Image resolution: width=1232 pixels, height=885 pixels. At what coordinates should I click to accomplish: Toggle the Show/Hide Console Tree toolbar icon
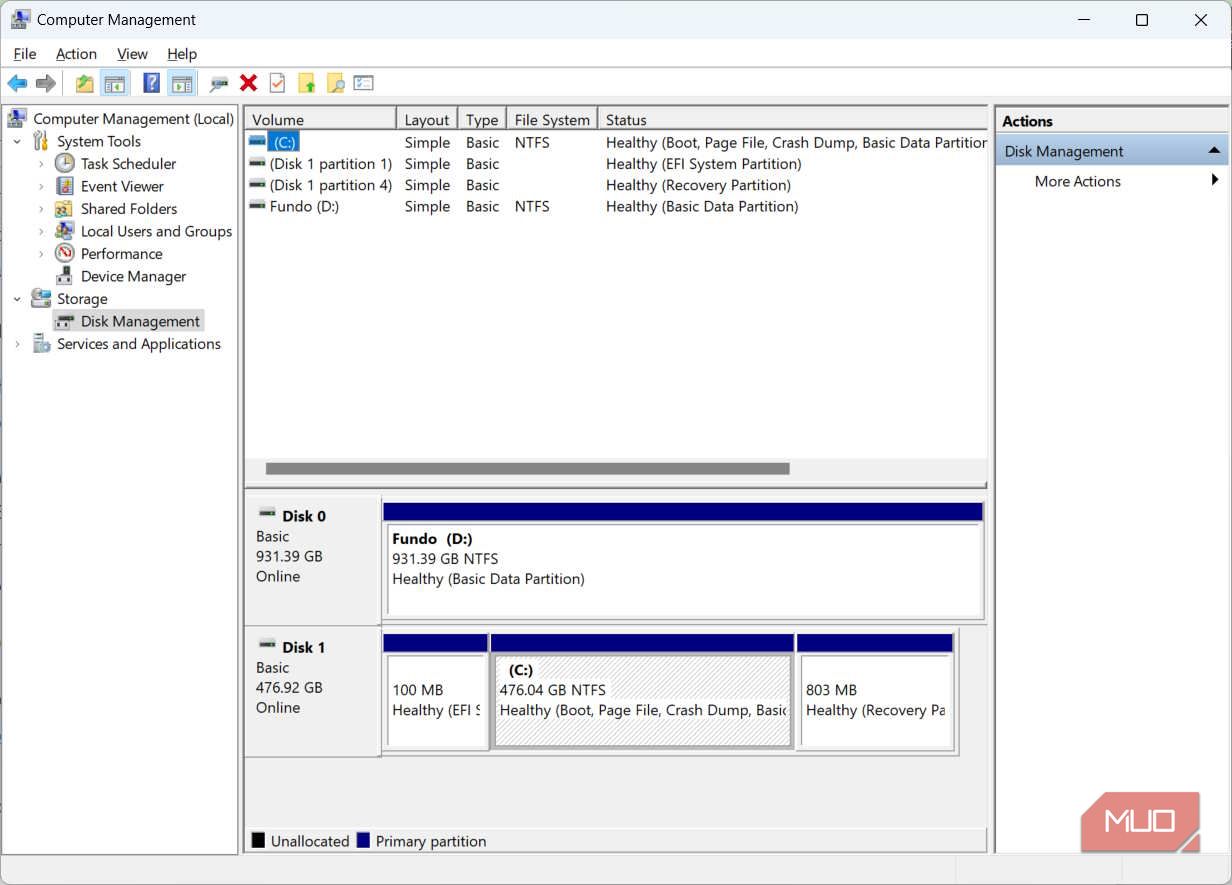coord(116,83)
